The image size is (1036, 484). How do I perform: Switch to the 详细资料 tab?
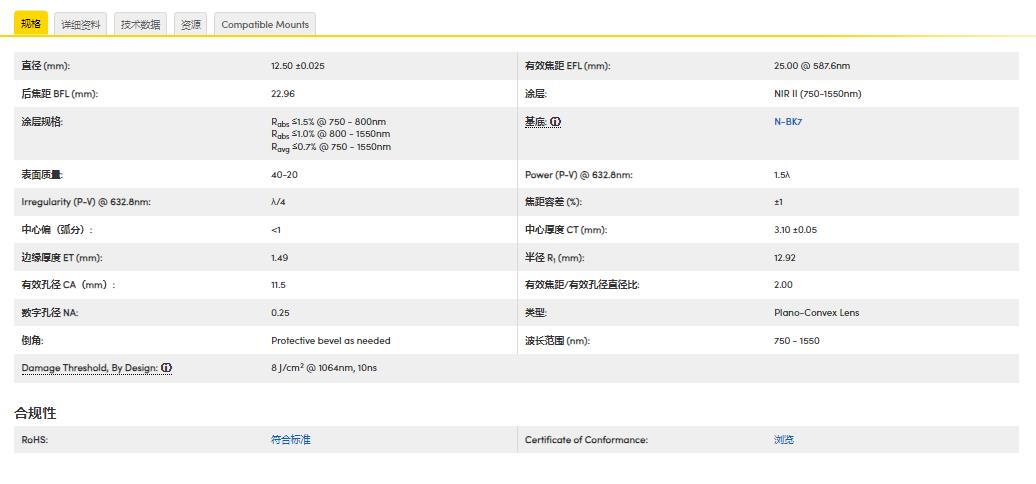tap(81, 24)
